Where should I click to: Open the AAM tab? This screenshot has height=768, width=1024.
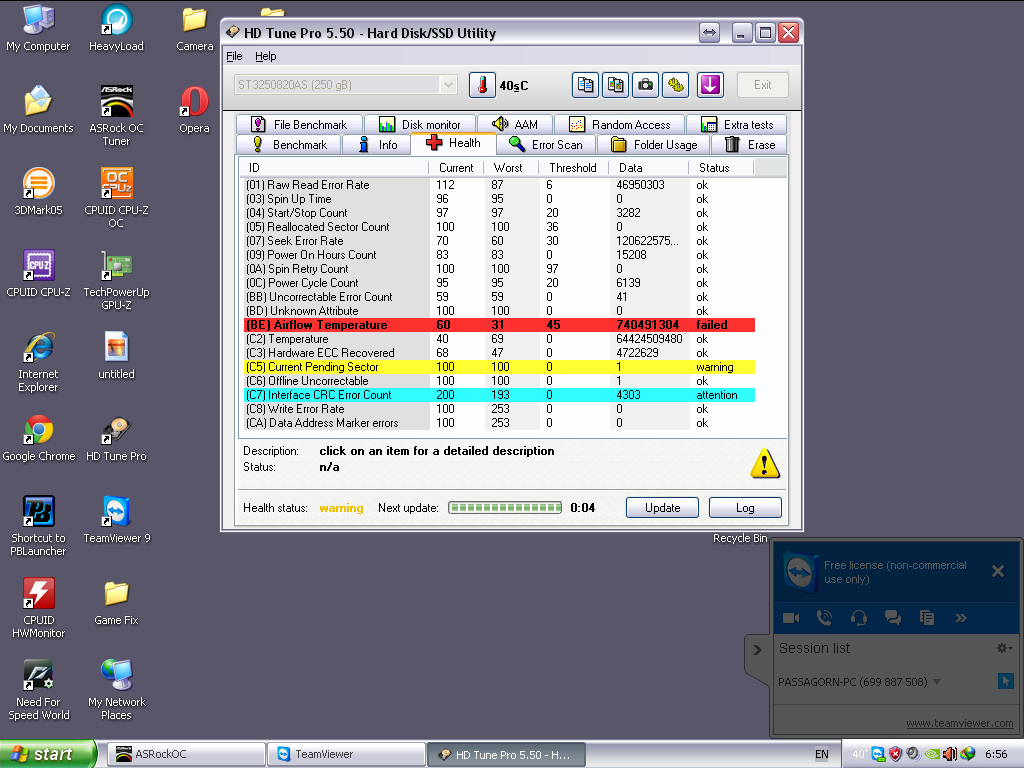[515, 125]
